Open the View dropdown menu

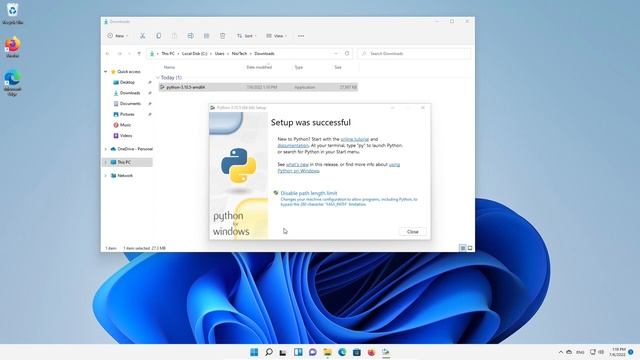pos(276,36)
